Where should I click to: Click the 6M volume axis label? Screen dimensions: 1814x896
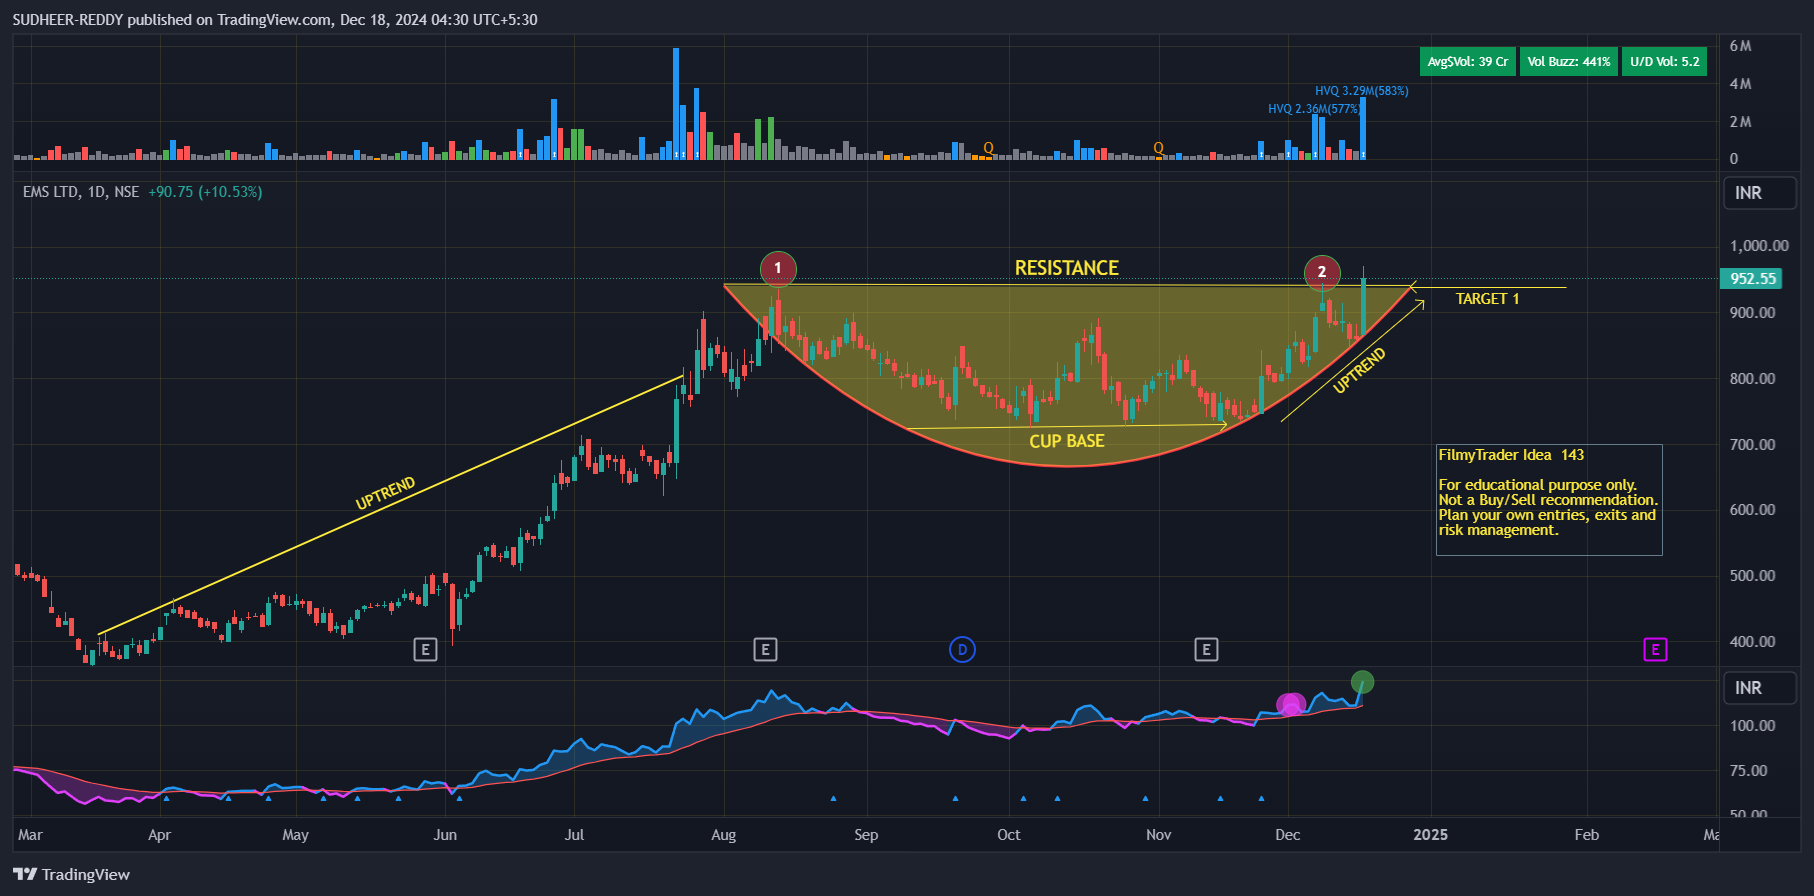[x=1740, y=46]
